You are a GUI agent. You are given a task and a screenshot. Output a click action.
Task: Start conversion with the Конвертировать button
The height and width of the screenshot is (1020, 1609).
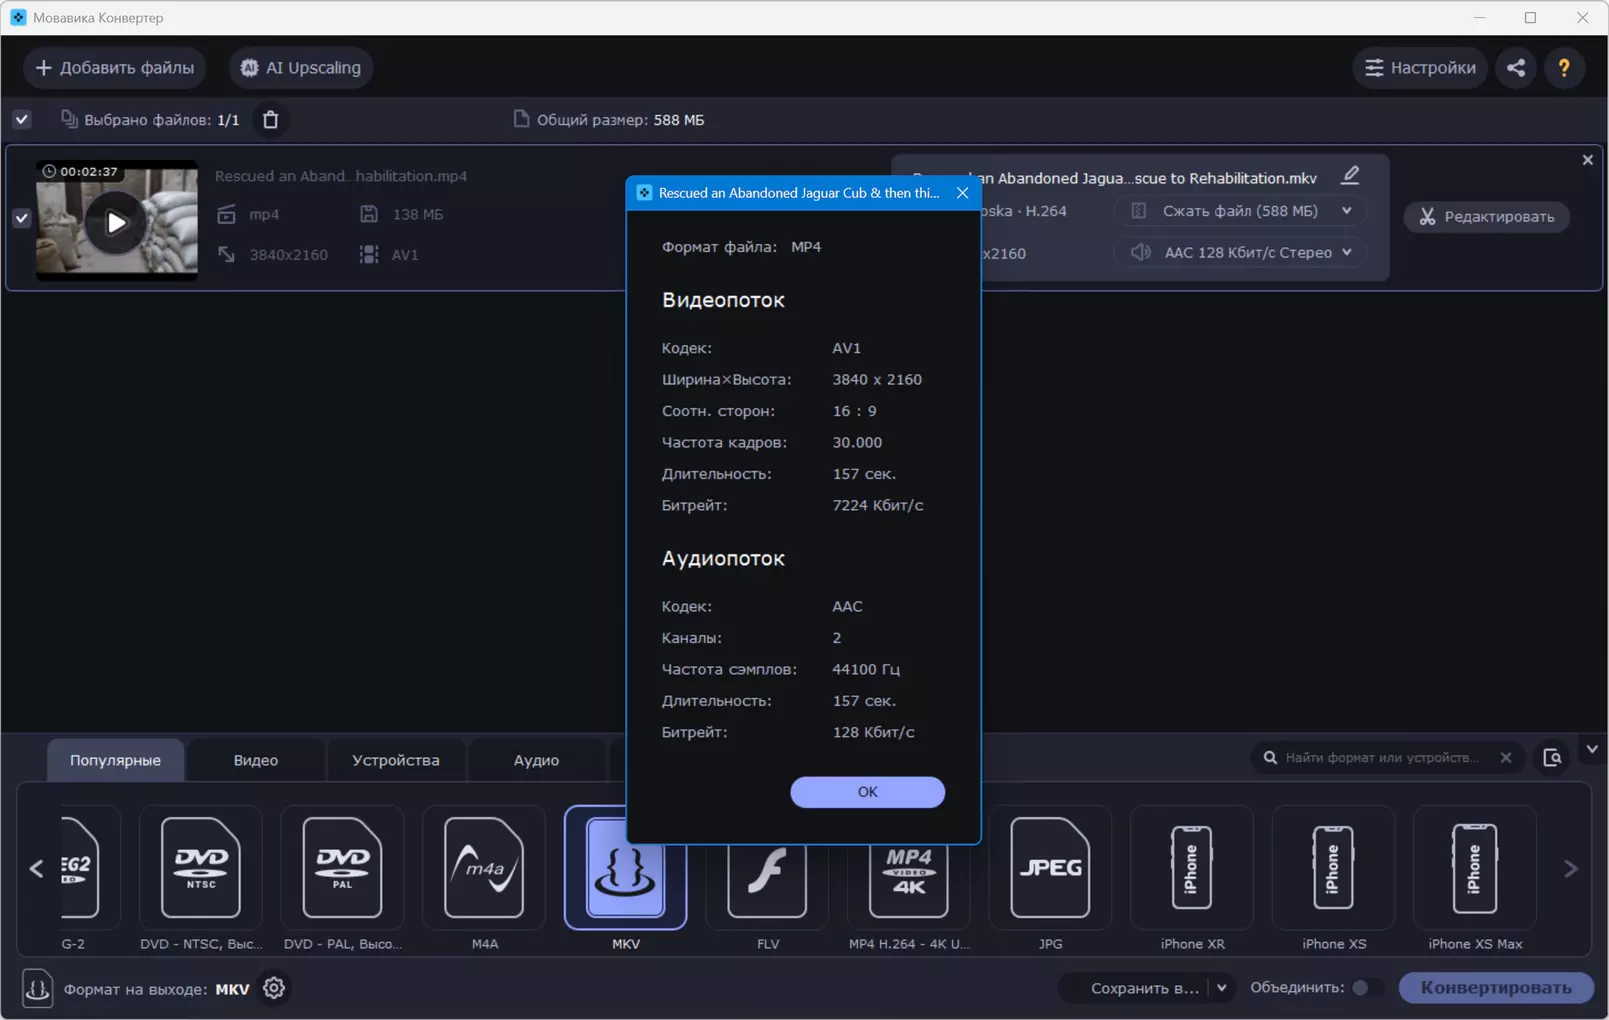coord(1496,988)
